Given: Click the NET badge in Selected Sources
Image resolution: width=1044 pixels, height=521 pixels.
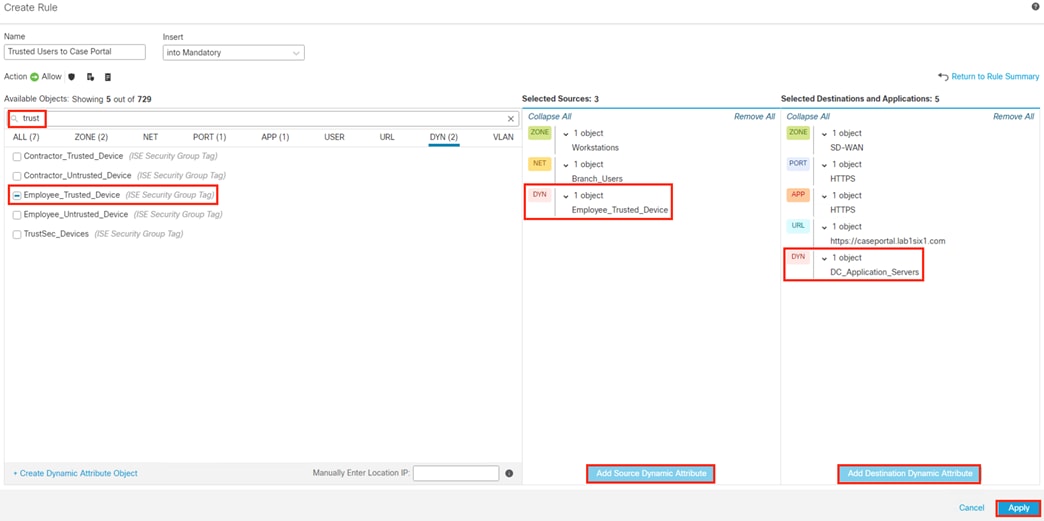Looking at the screenshot, I should [539, 164].
